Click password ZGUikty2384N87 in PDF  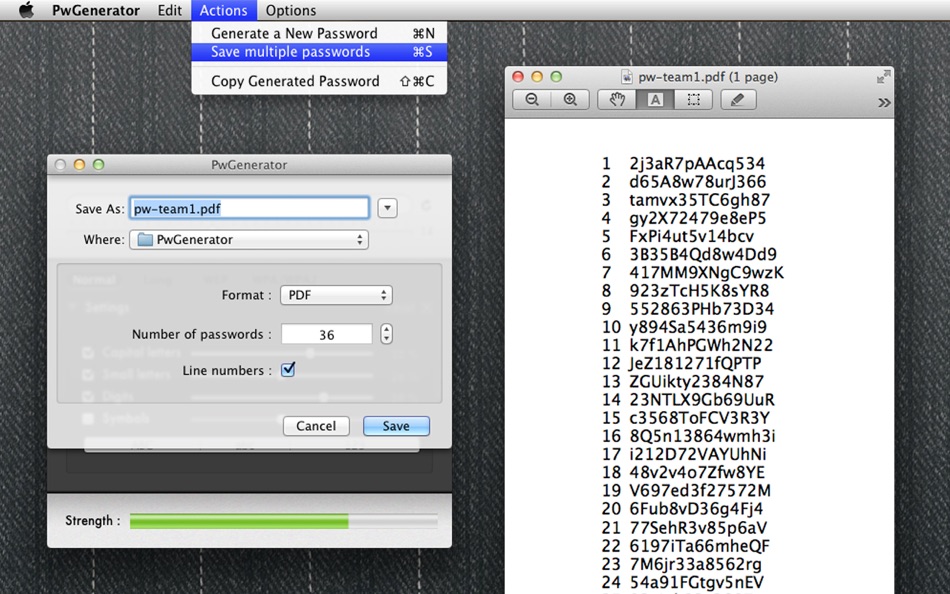[696, 382]
